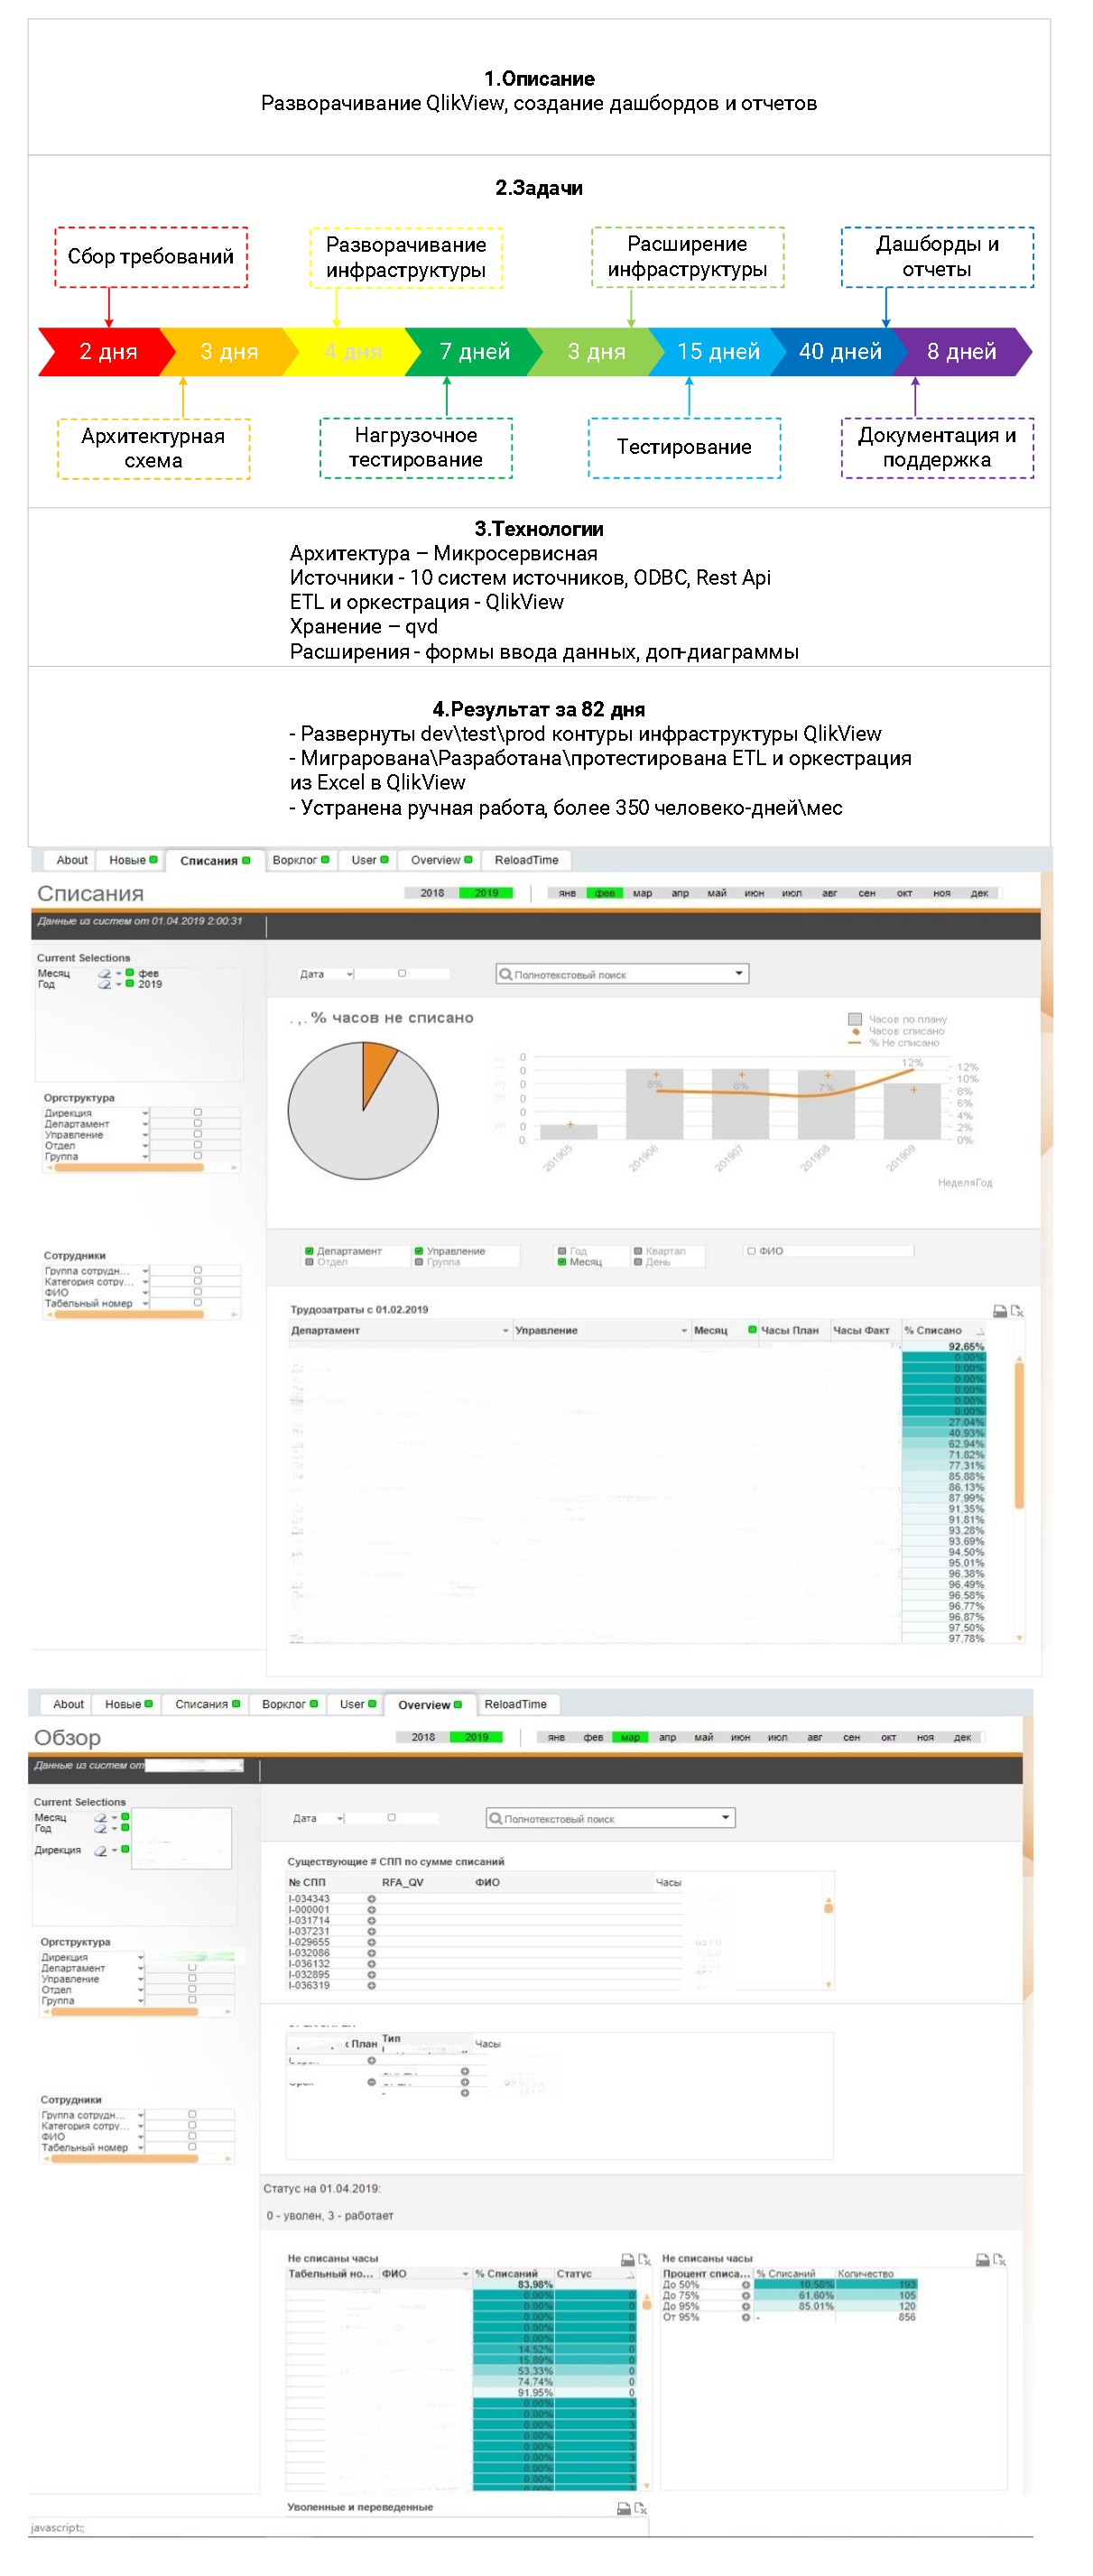Expand От 95% row in pivot table

tap(745, 2317)
